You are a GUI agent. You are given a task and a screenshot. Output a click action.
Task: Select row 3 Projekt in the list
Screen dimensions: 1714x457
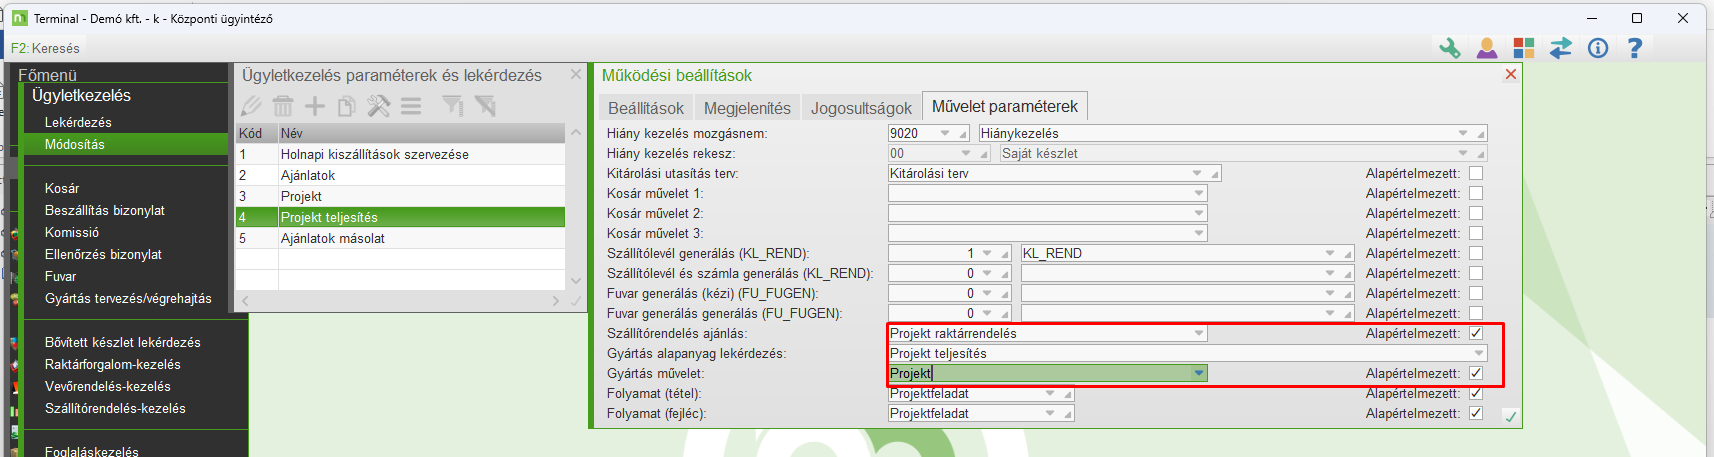point(400,196)
